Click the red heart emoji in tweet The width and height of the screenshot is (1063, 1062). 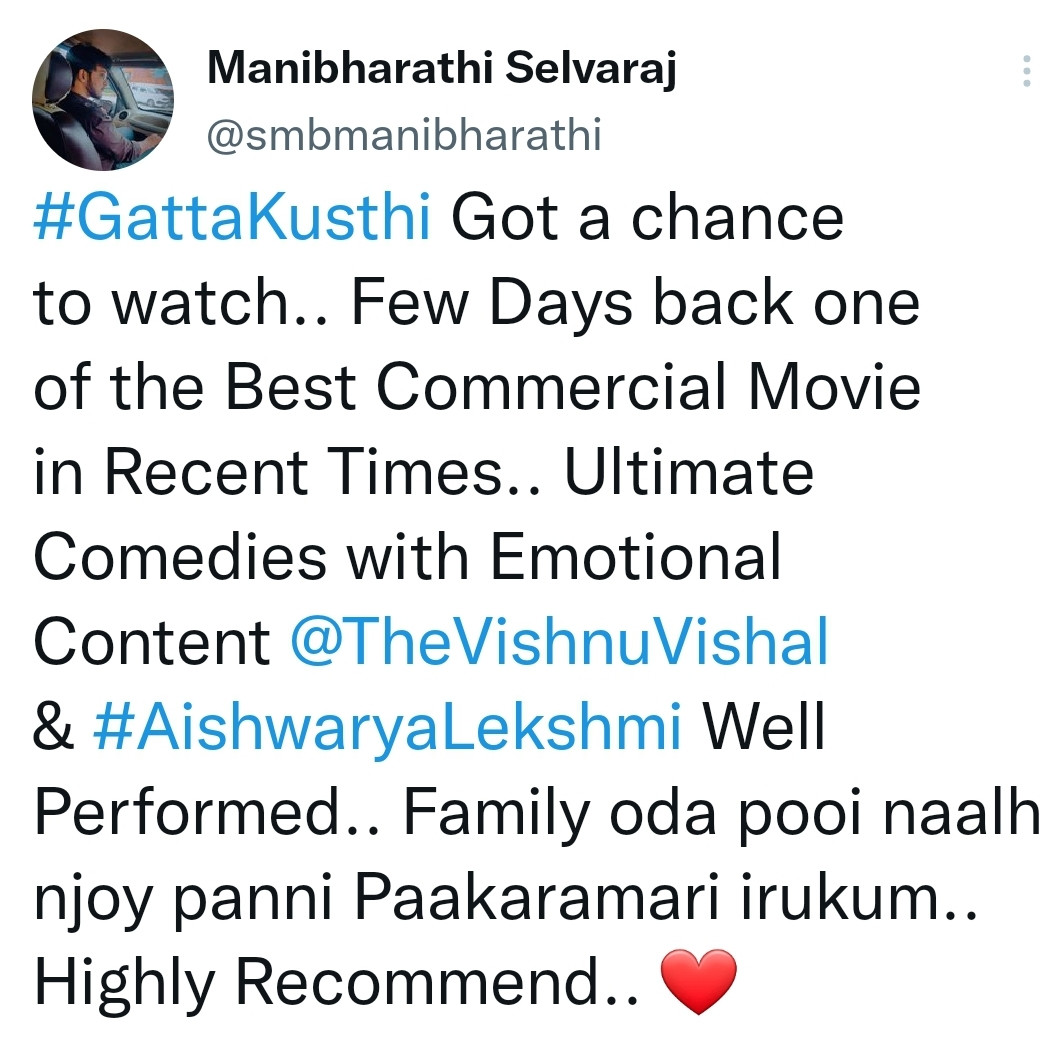tap(699, 981)
